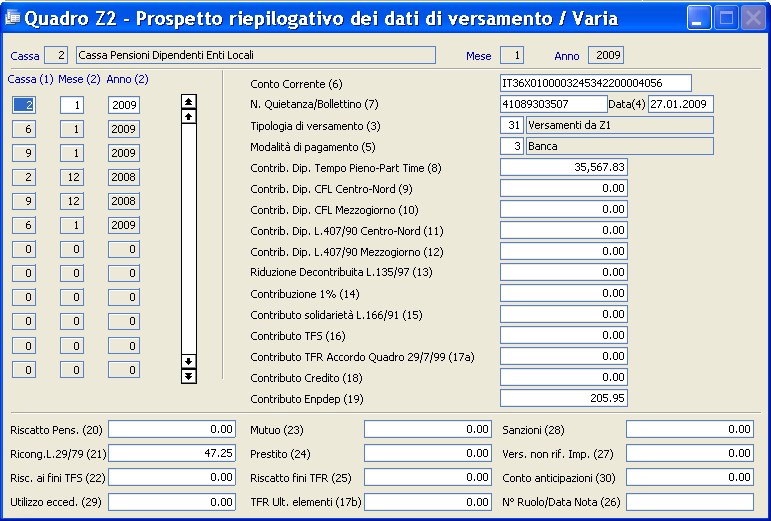Click the Riscatto fini TFR (25) field
The image size is (771, 521).
[428, 477]
